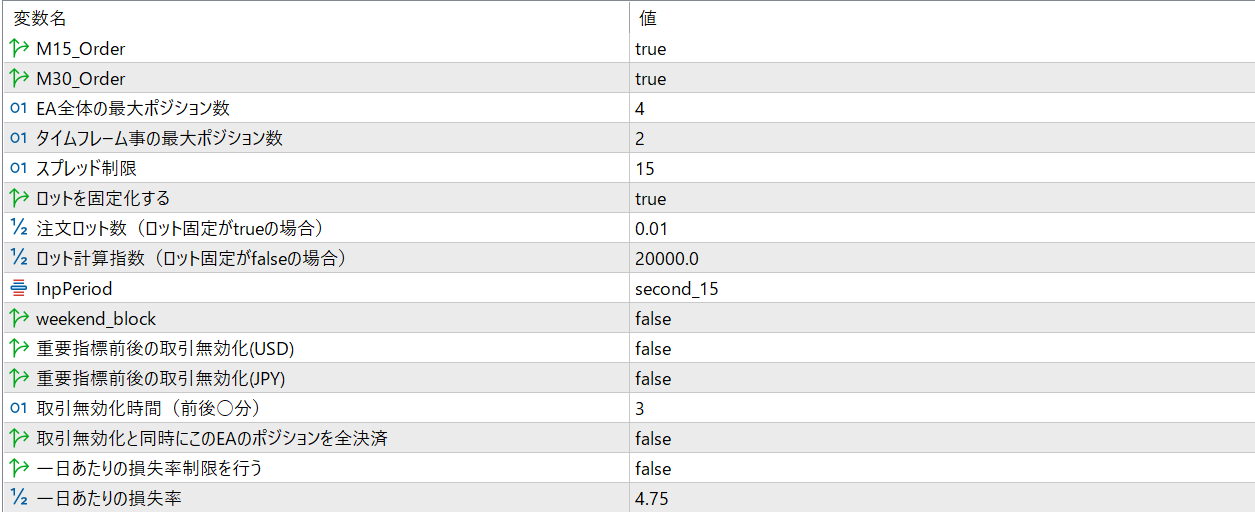Open the InpPeriod second_15 dropdown value
The width and height of the screenshot is (1255, 512).
676,288
